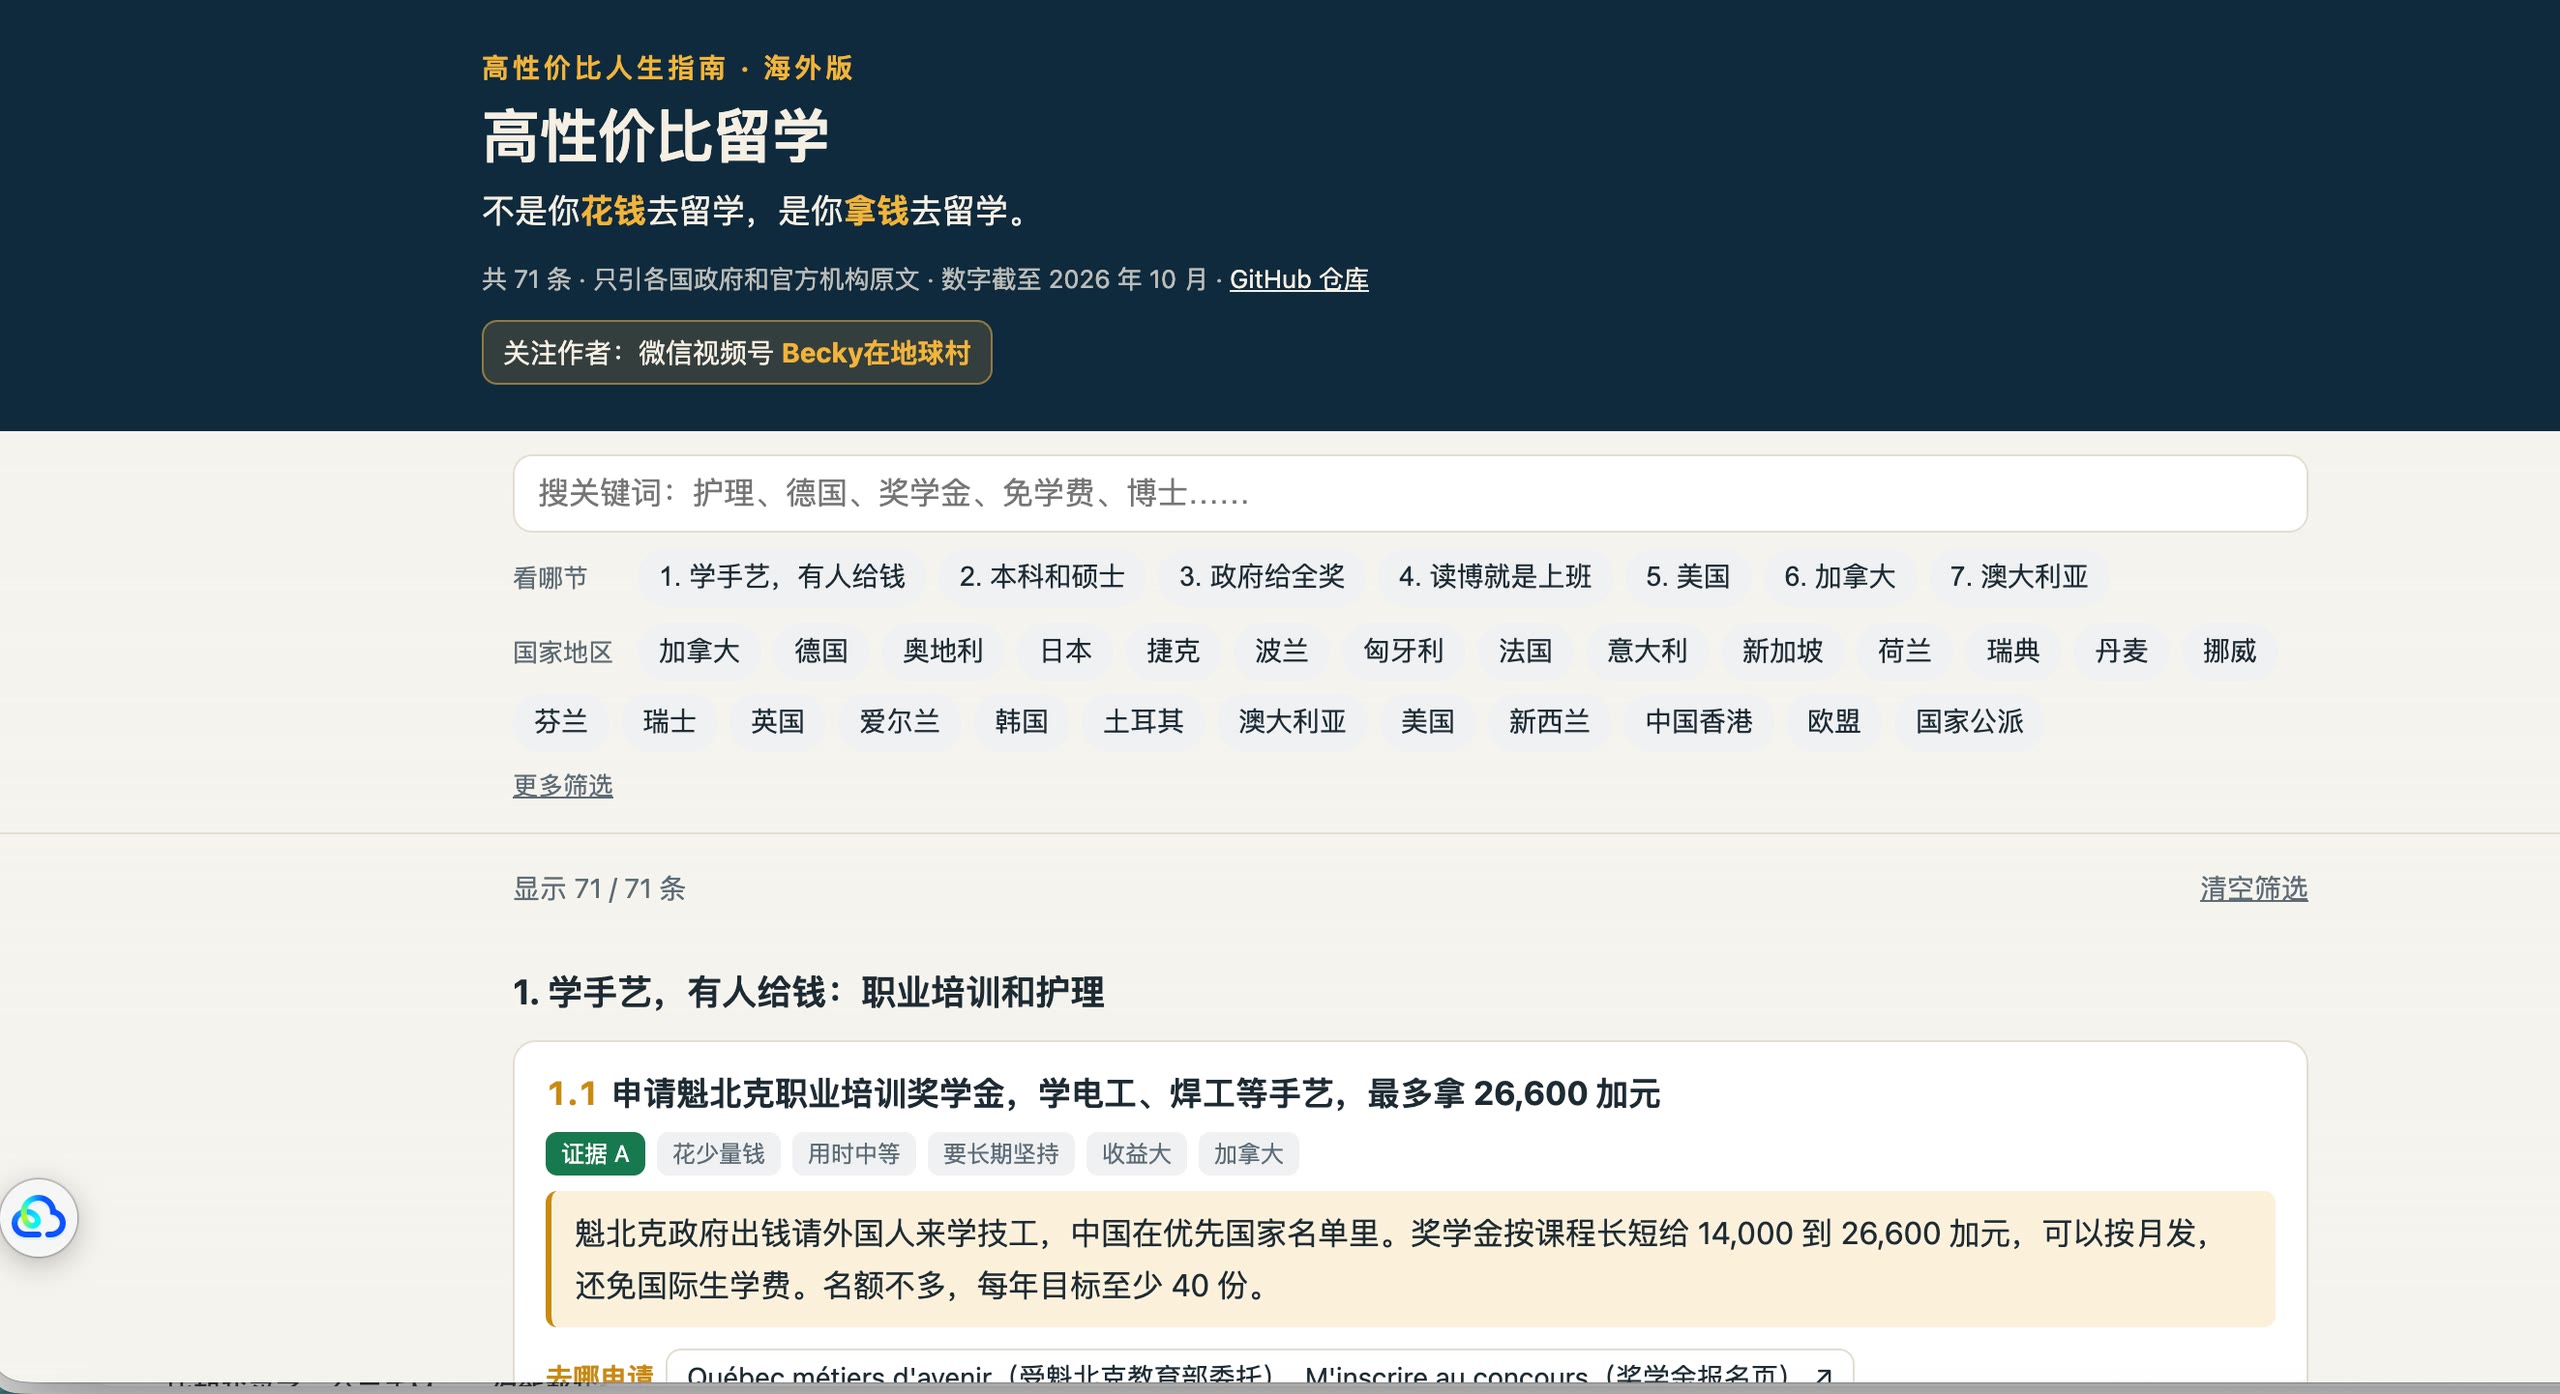Toggle the 意大利 country filter
The width and height of the screenshot is (2560, 1394).
tap(1647, 651)
